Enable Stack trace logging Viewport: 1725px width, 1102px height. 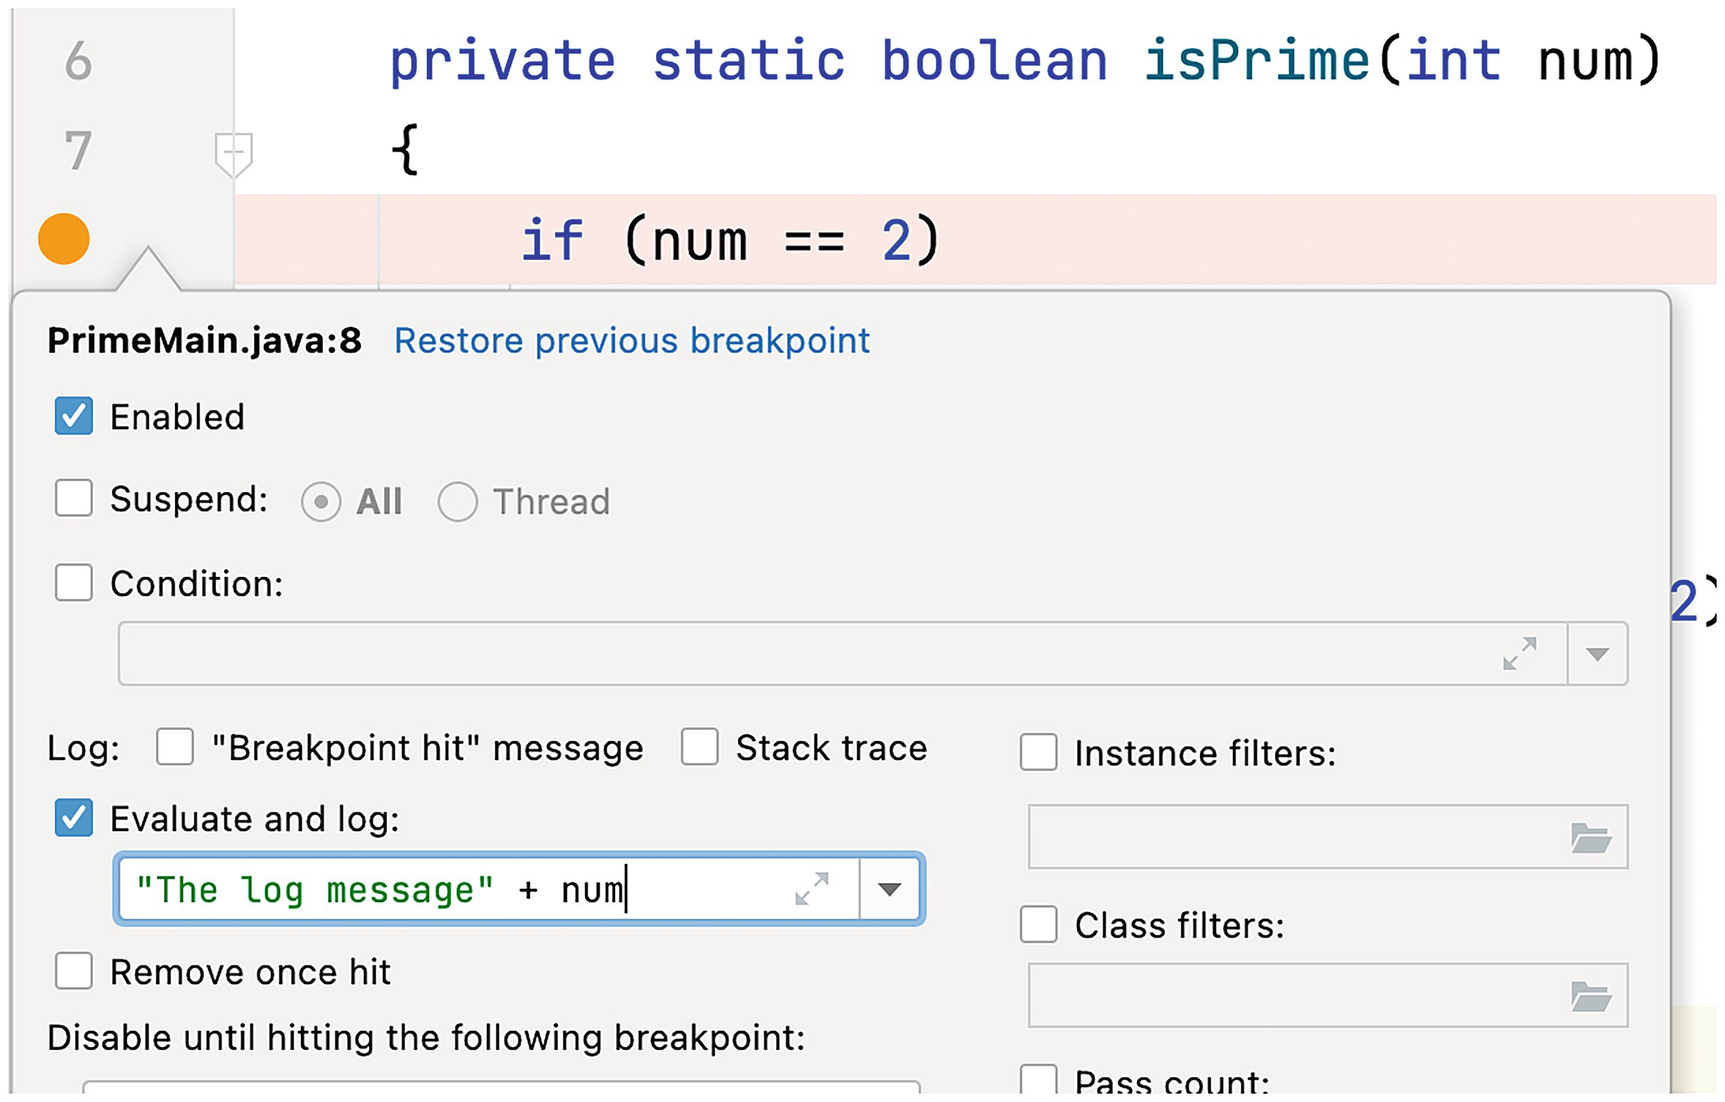pyautogui.click(x=700, y=747)
